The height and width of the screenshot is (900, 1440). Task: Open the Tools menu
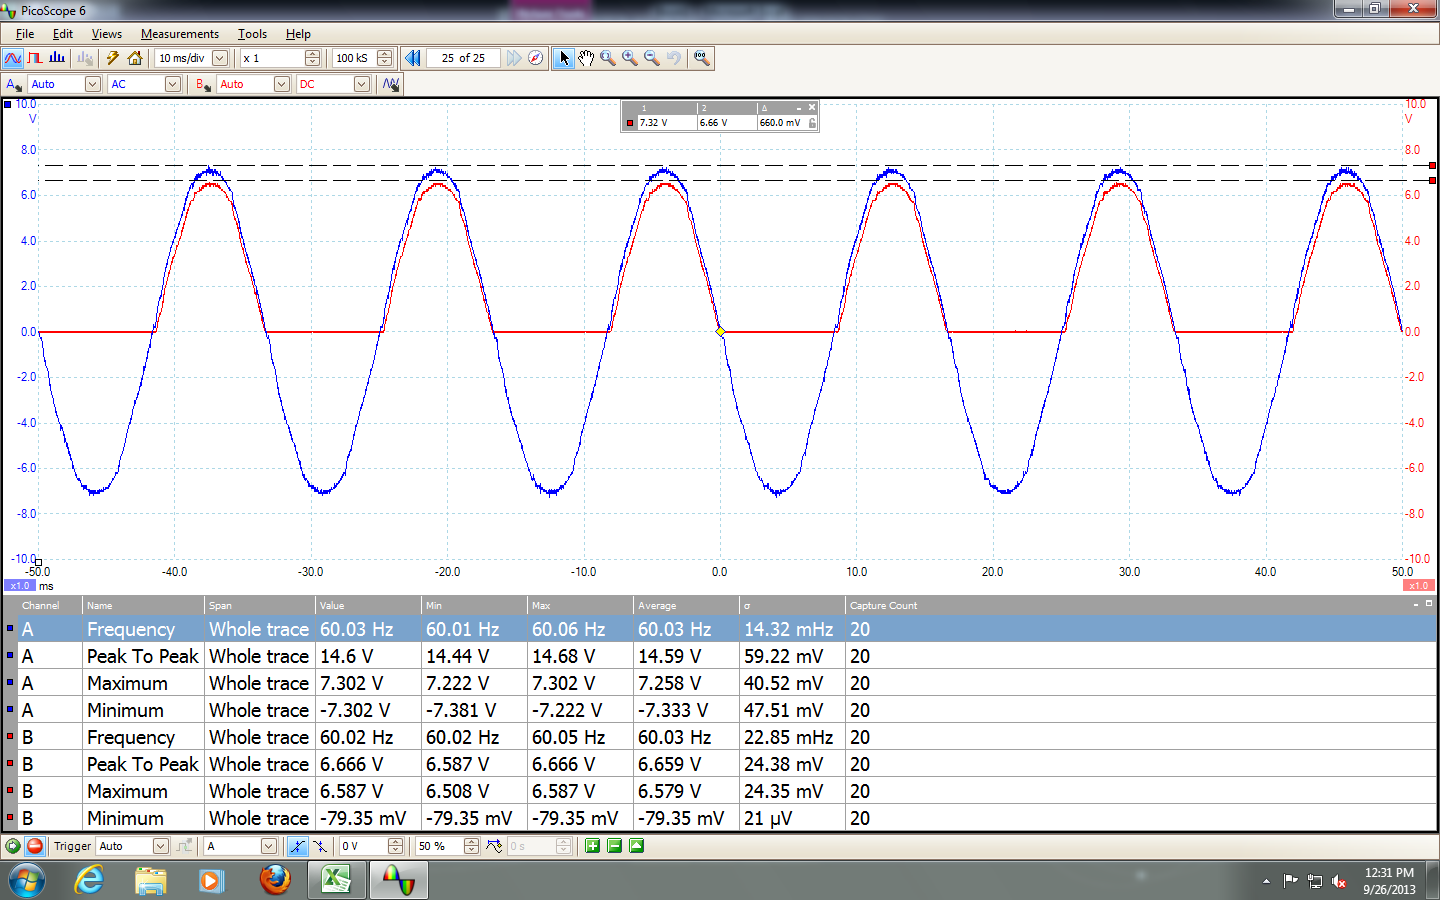point(252,33)
